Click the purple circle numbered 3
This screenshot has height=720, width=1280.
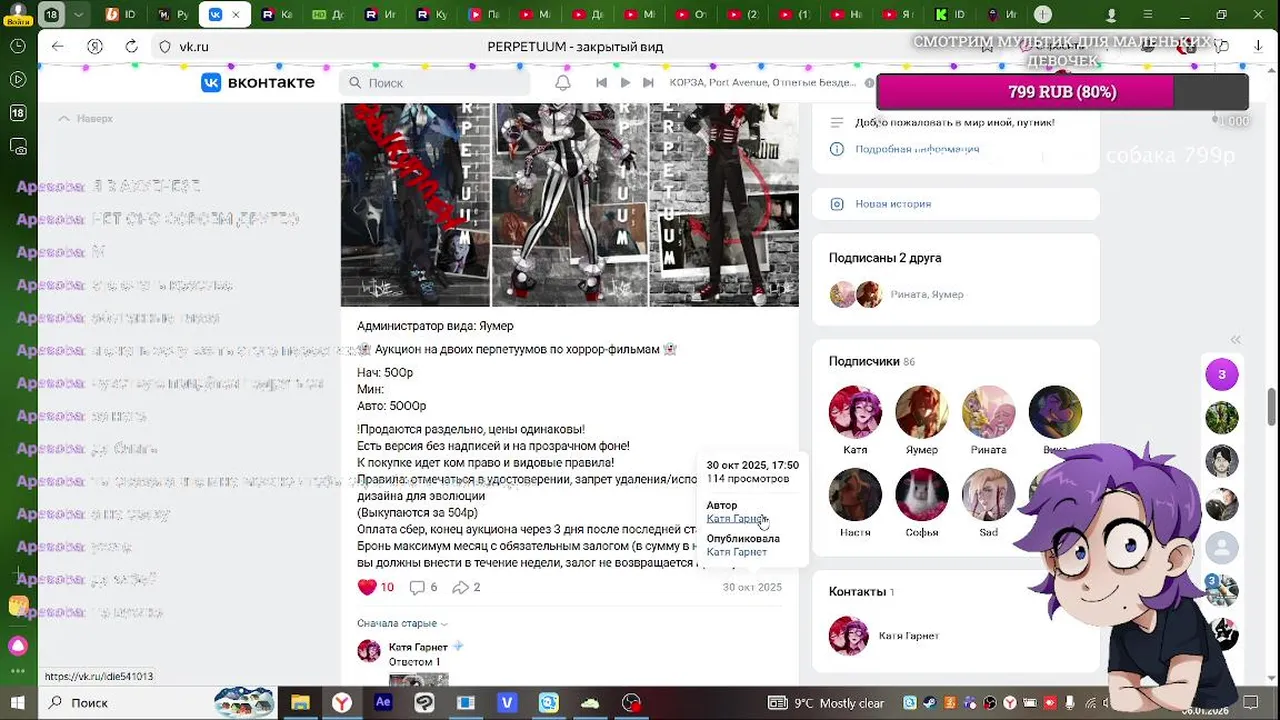point(1221,375)
